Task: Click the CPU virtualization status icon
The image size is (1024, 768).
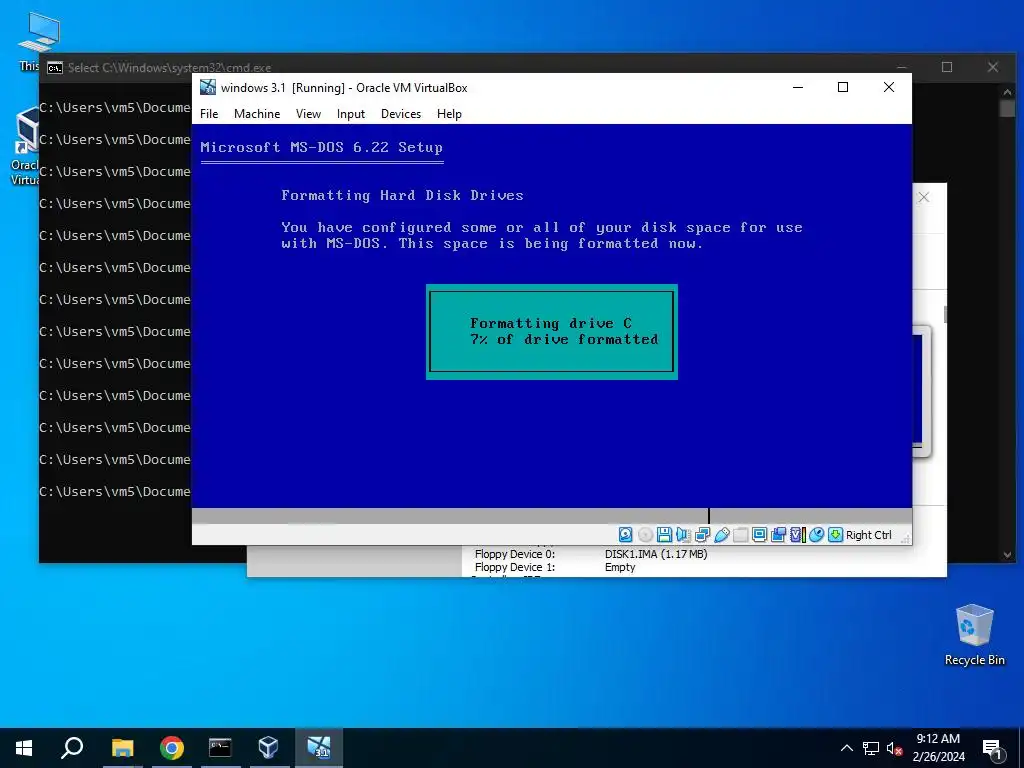Action: pyautogui.click(x=797, y=535)
